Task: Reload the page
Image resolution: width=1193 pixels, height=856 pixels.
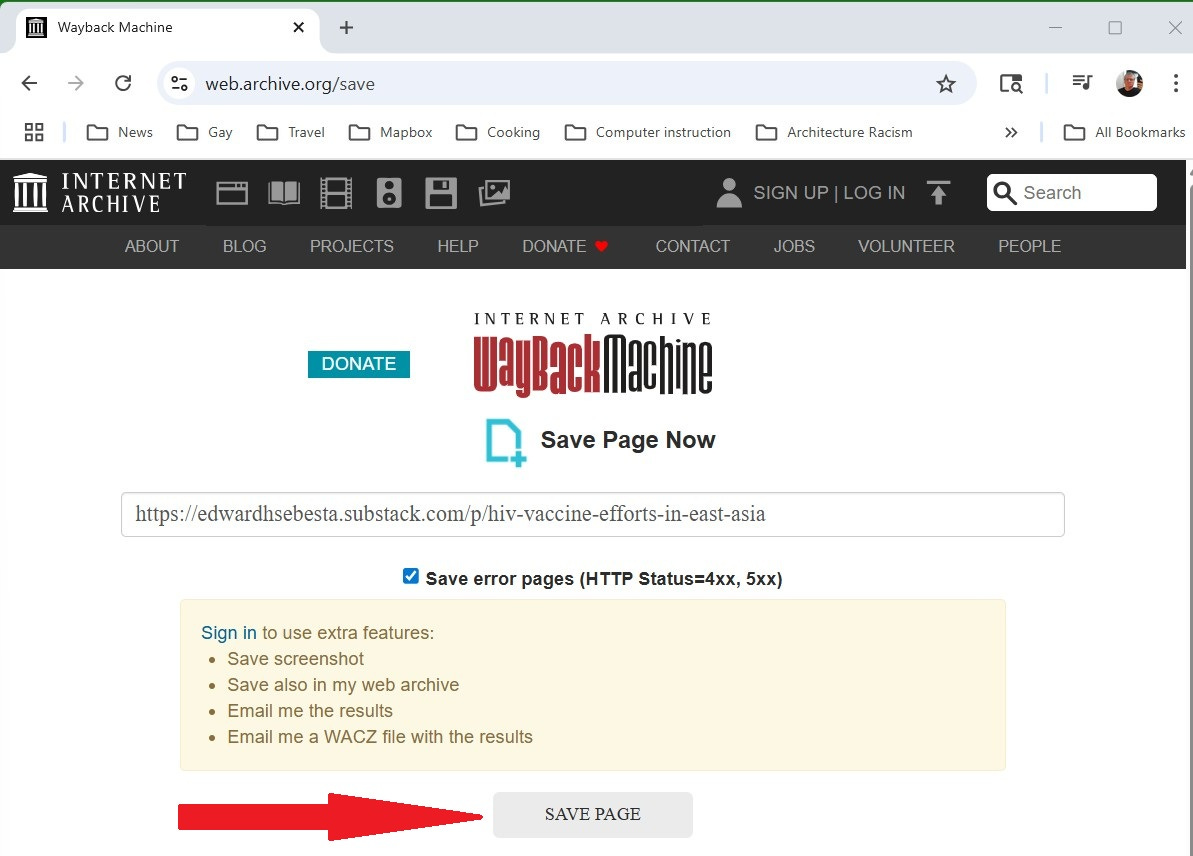Action: 123,83
